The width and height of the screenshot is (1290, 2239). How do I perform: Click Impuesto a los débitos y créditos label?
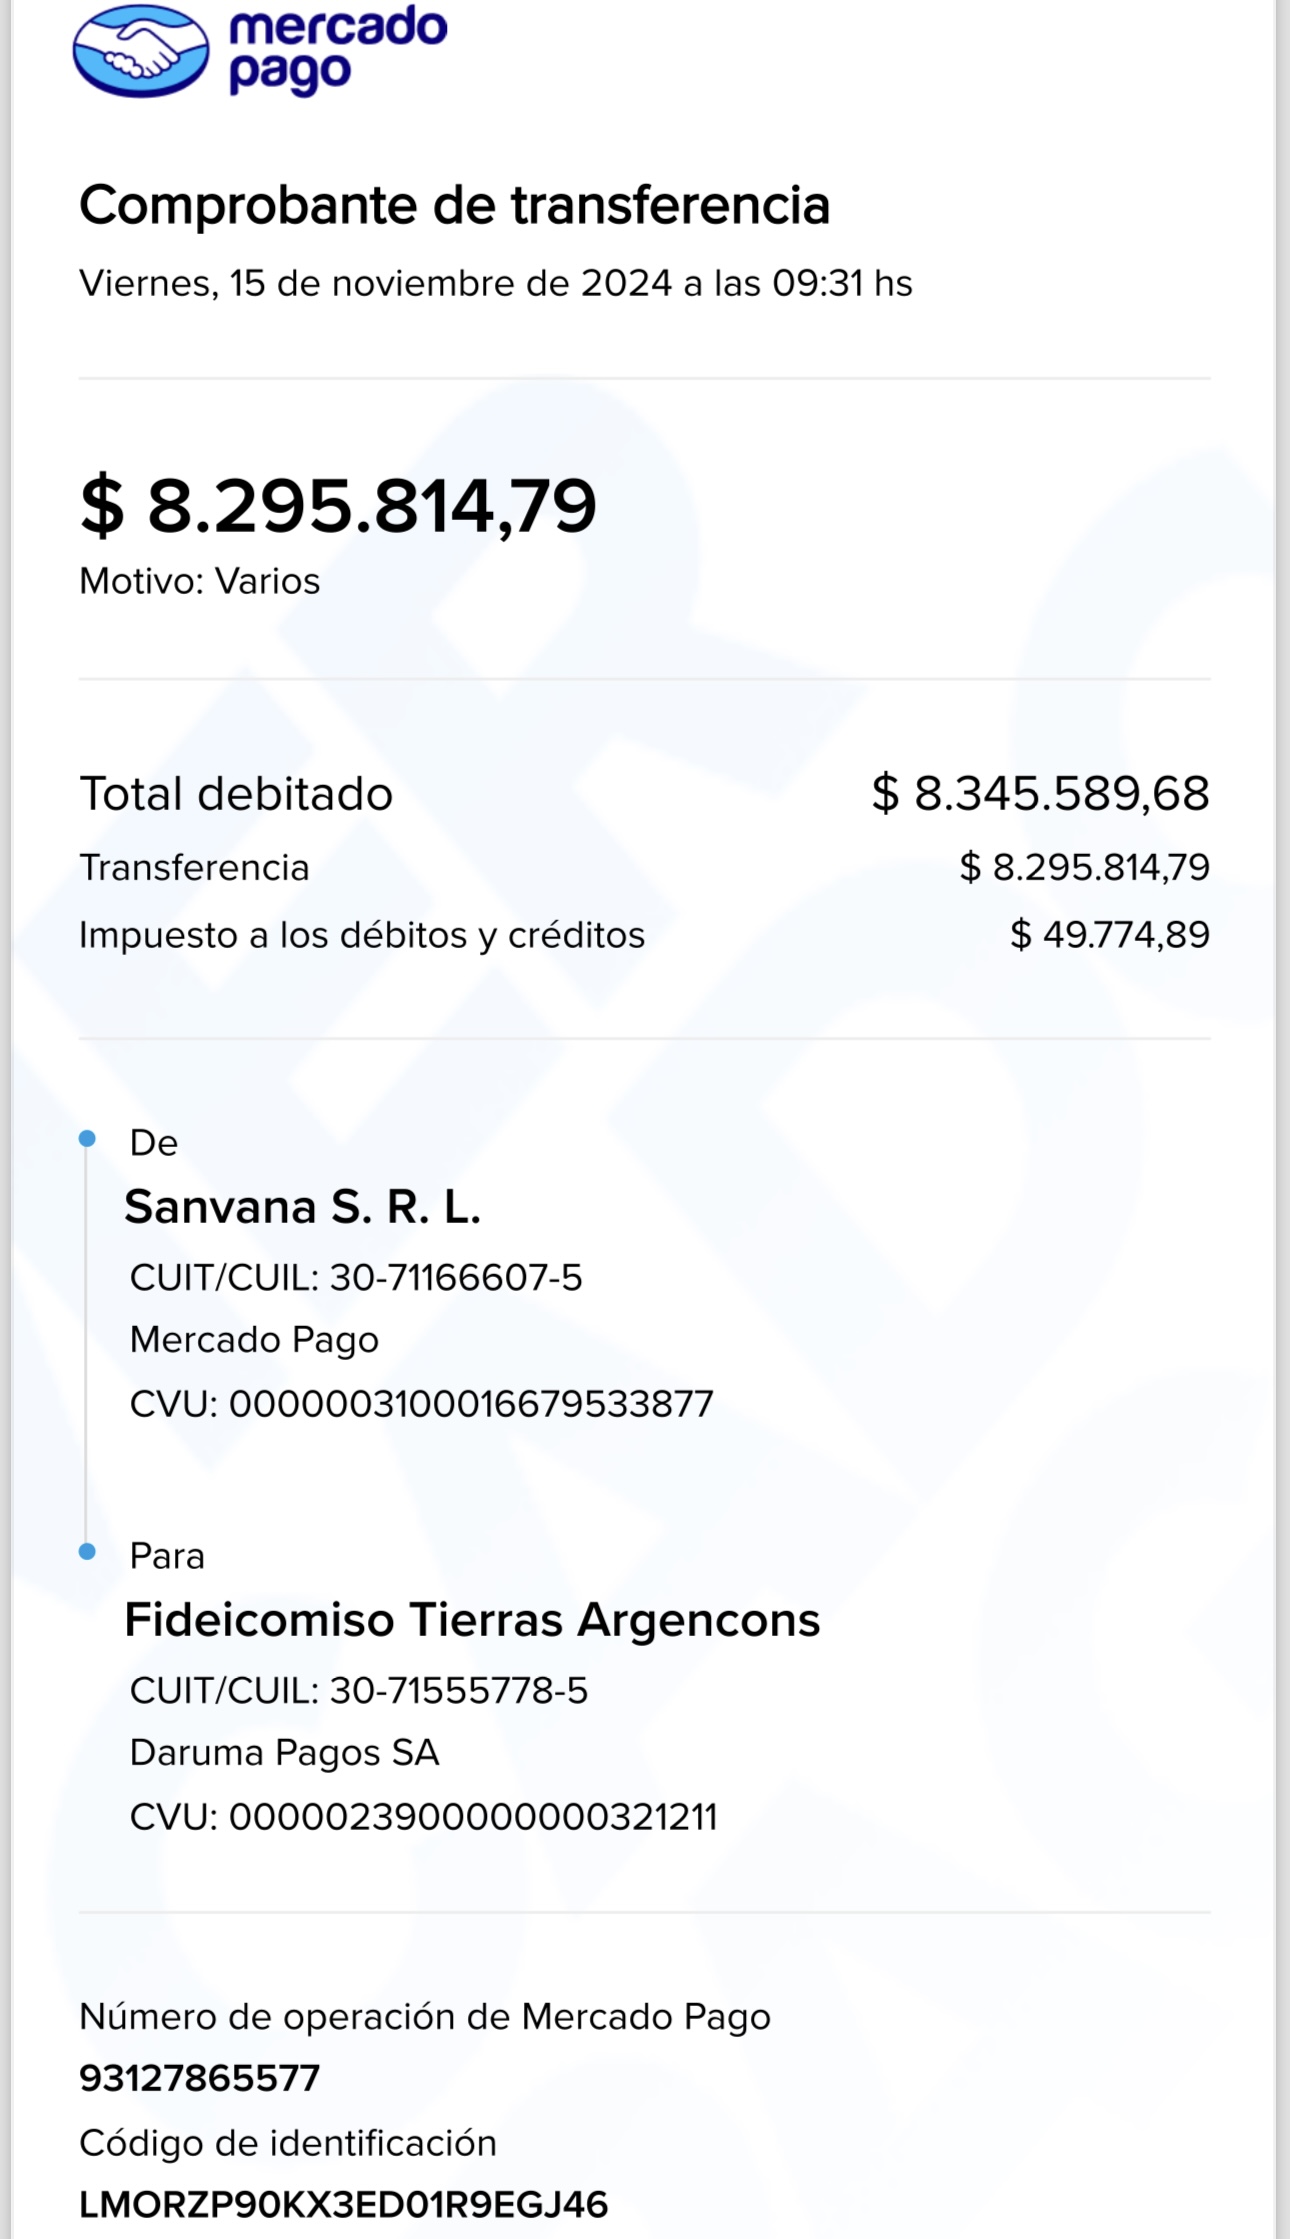362,935
